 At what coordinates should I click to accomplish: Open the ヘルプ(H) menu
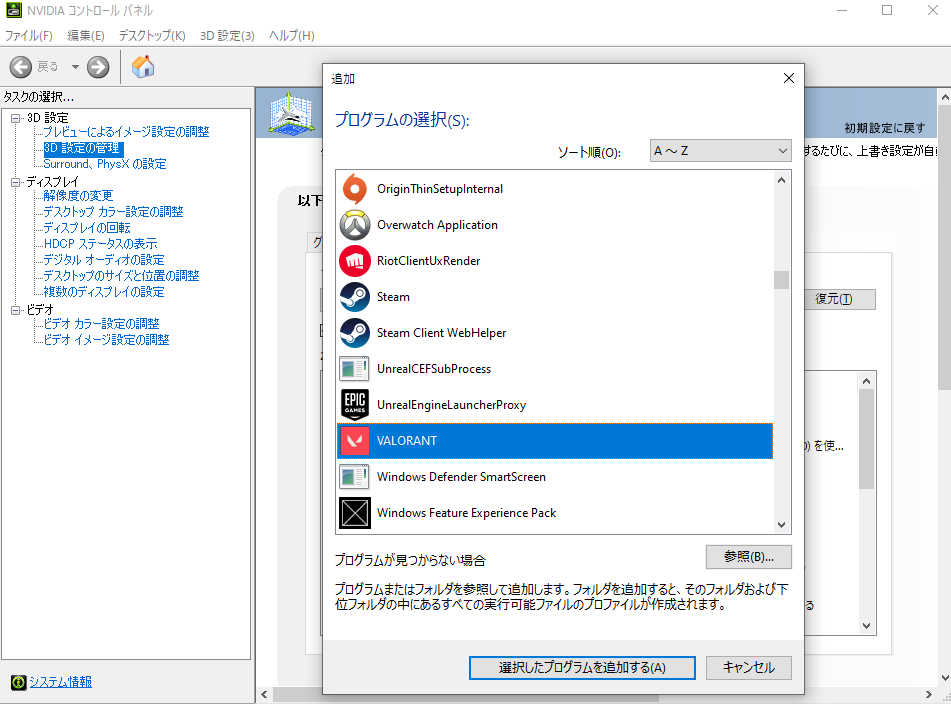(292, 36)
